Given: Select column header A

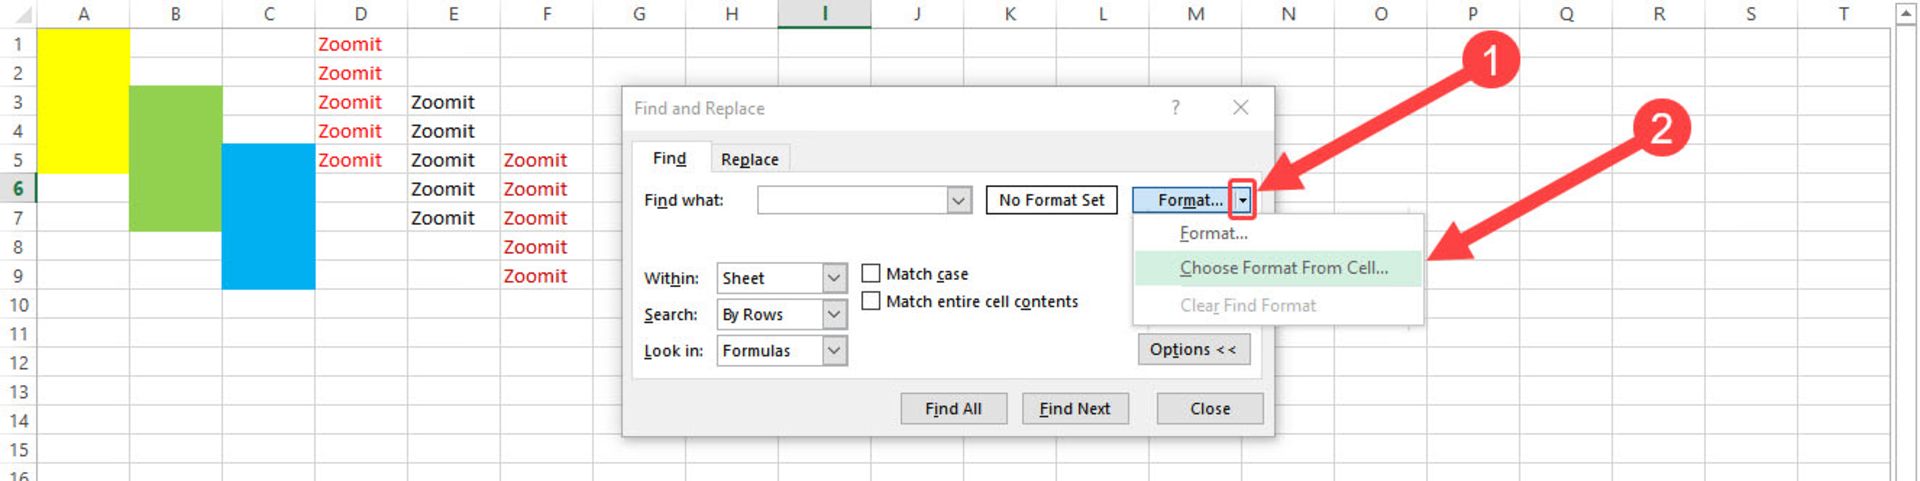Looking at the screenshot, I should click(83, 14).
